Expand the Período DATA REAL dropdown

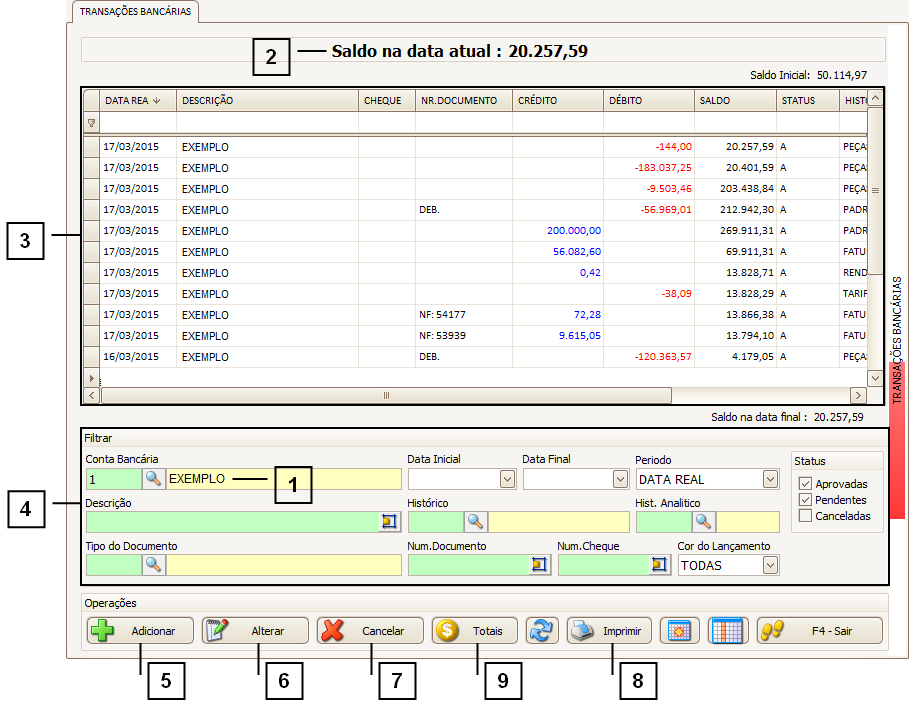point(769,479)
